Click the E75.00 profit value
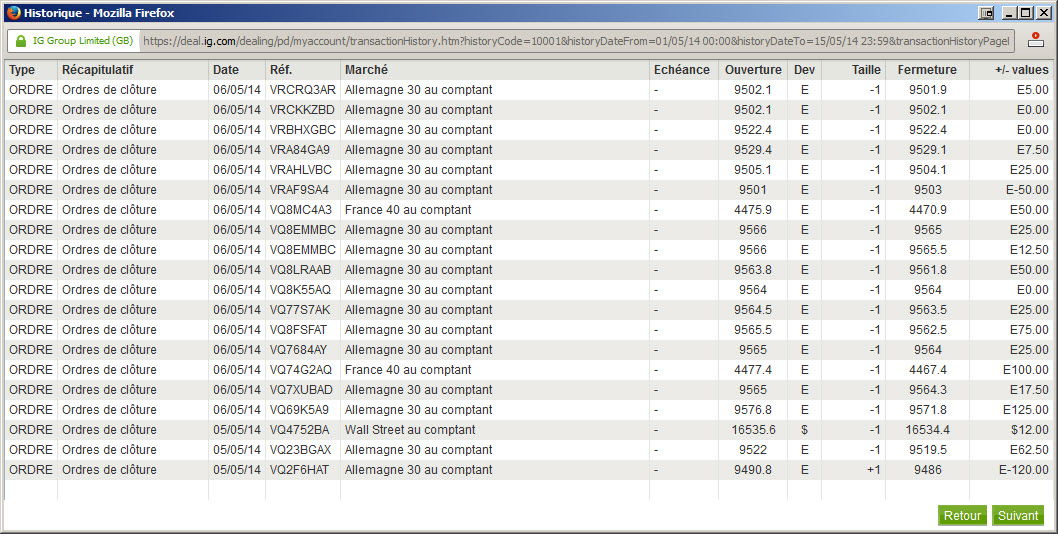Image resolution: width=1058 pixels, height=534 pixels. [x=1030, y=329]
